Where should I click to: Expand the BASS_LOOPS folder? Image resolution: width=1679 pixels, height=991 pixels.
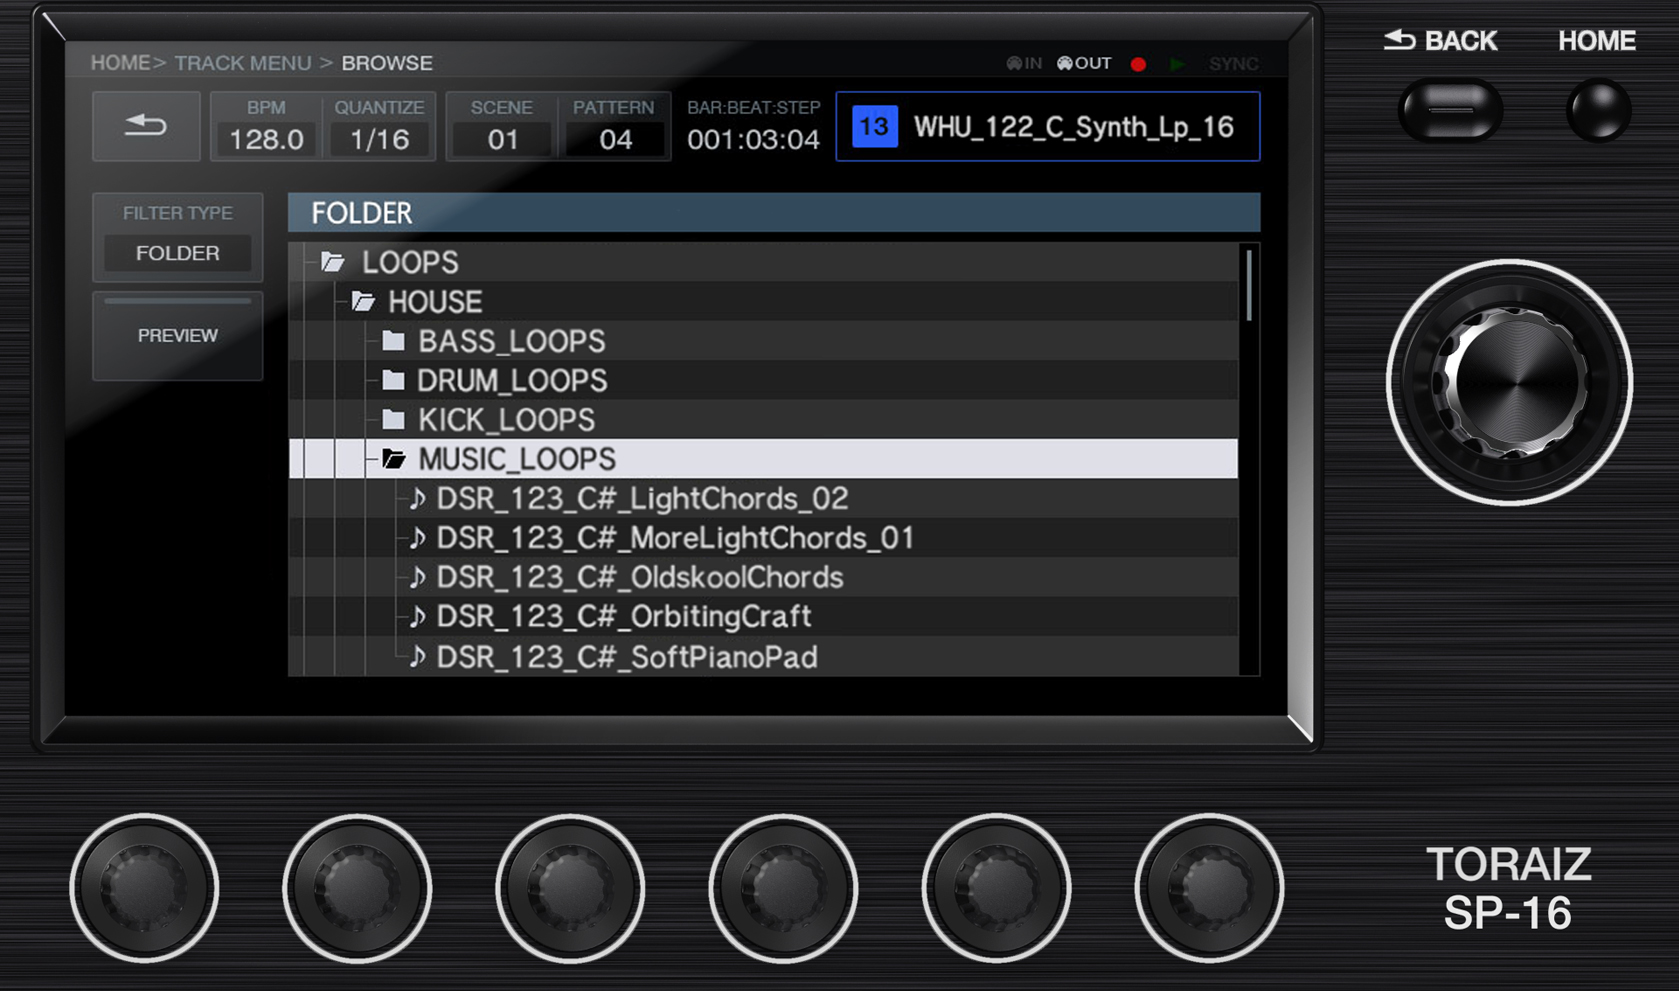[x=511, y=341]
